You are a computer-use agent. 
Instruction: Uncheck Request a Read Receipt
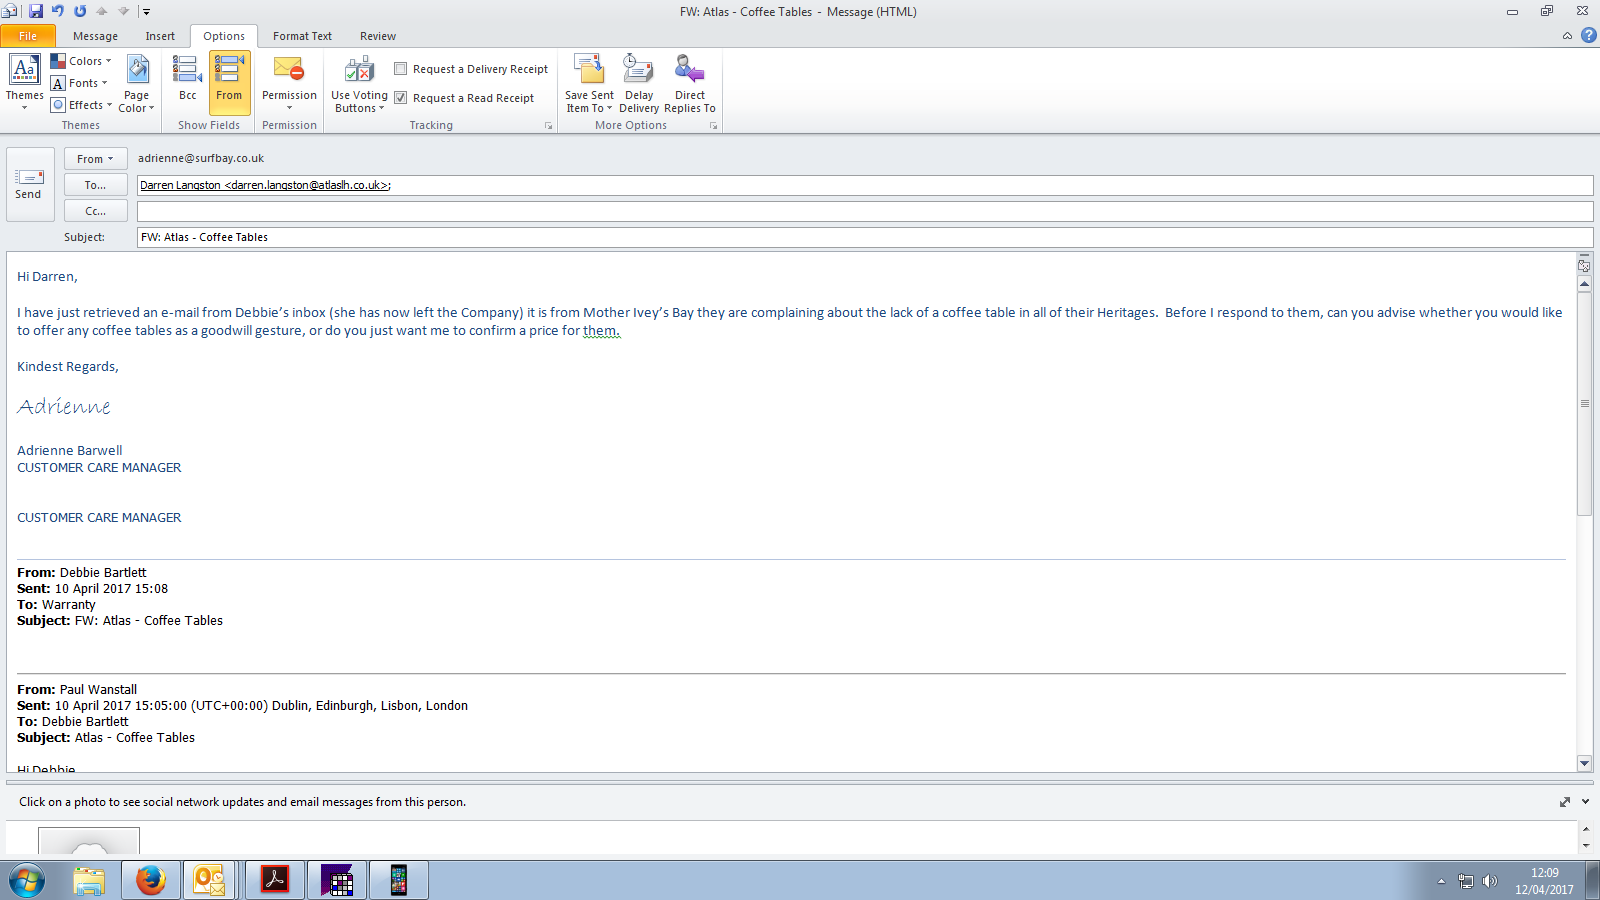point(464,98)
